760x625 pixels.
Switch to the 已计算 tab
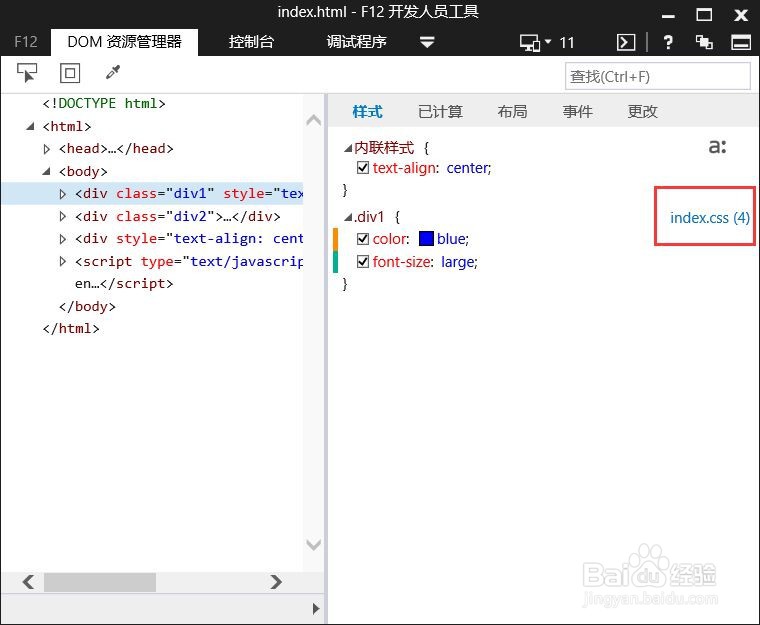[440, 112]
